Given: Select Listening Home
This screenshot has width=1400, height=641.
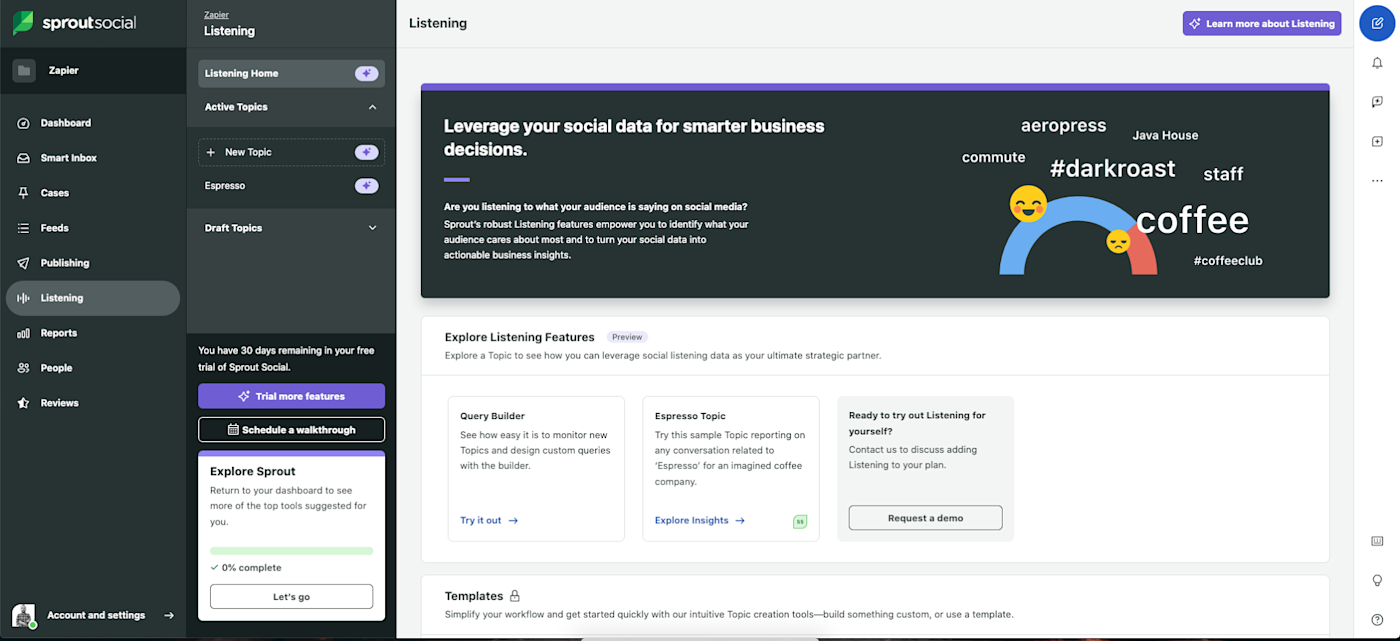Looking at the screenshot, I should [x=291, y=73].
